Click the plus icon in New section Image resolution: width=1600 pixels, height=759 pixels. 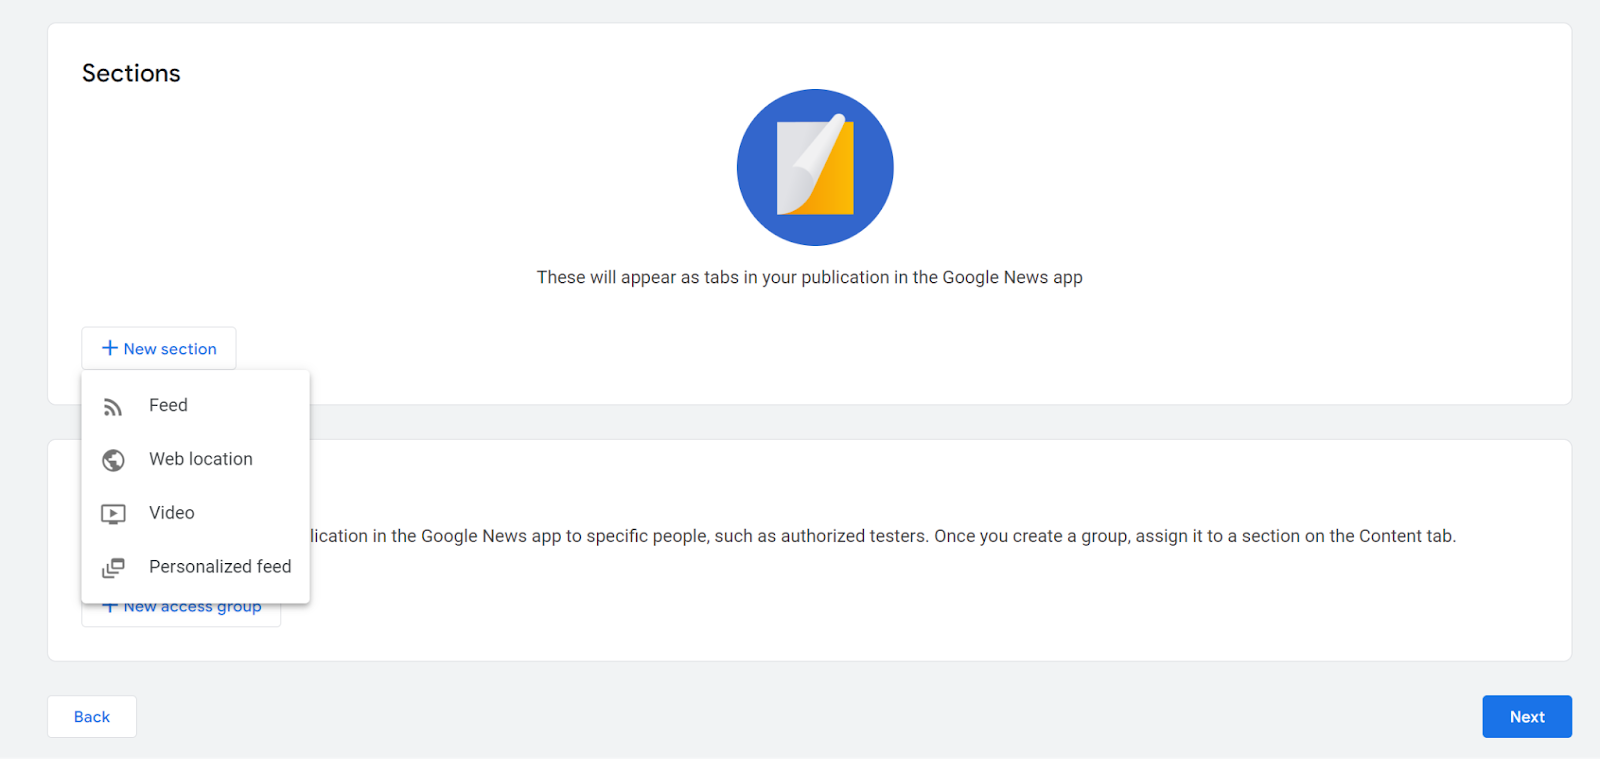click(x=110, y=348)
